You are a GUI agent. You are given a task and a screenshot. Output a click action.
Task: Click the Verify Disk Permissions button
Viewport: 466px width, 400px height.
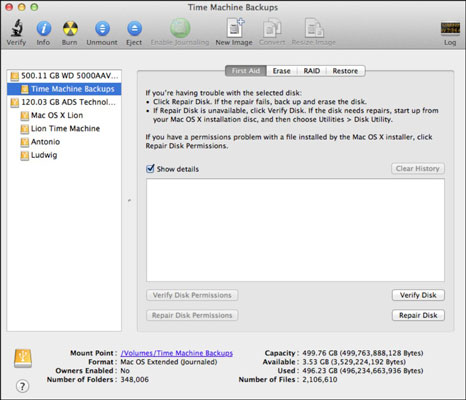coord(192,295)
